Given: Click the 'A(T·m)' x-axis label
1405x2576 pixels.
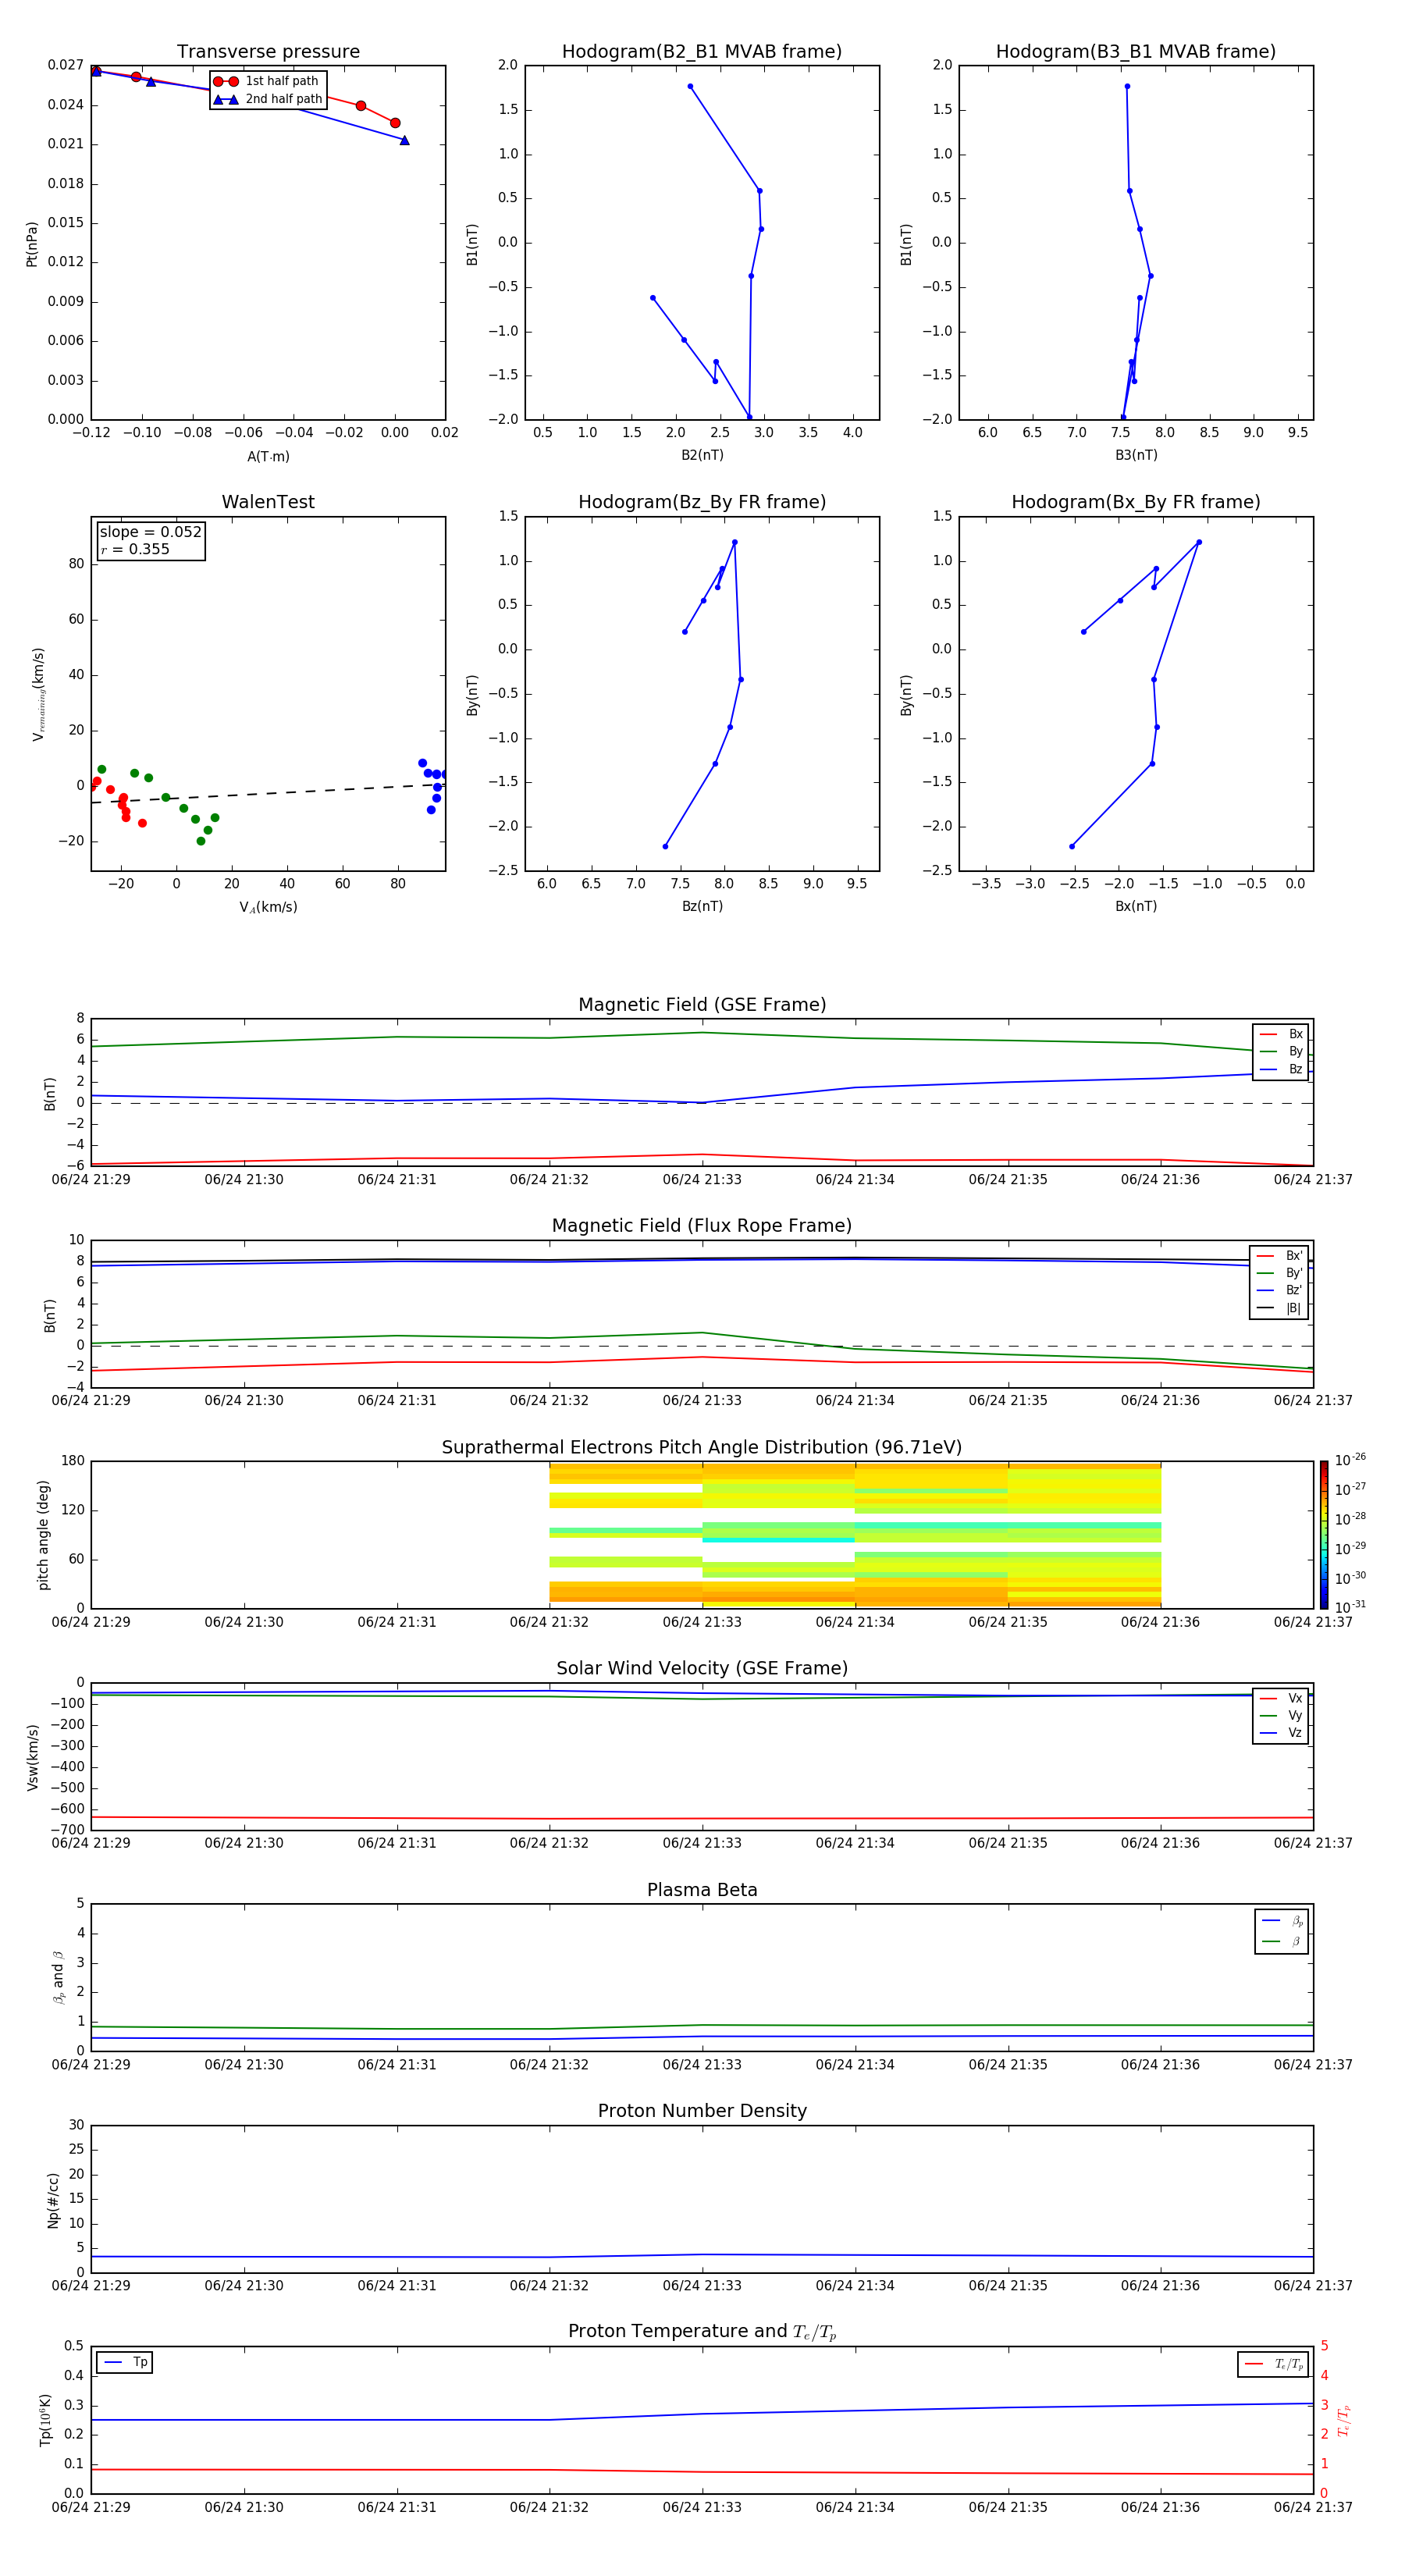Looking at the screenshot, I should [x=268, y=457].
